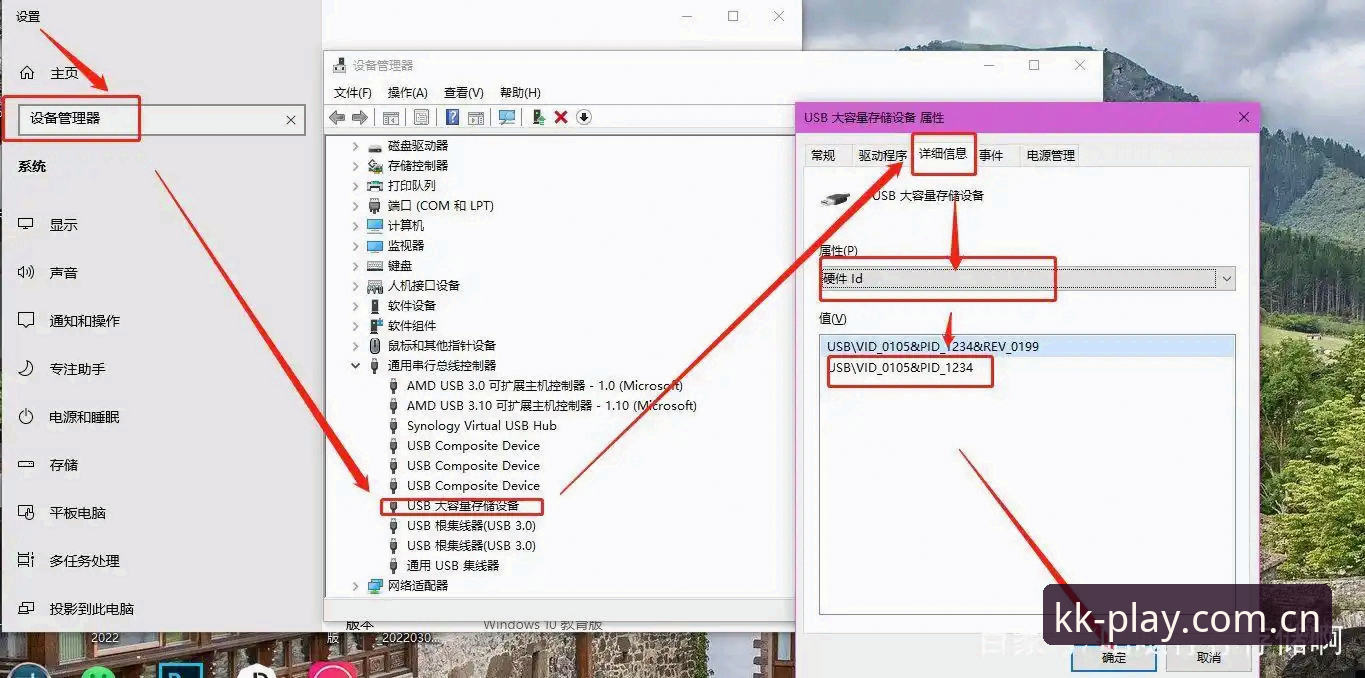
Task: Maximize the 设备管理器 window
Action: [1034, 65]
